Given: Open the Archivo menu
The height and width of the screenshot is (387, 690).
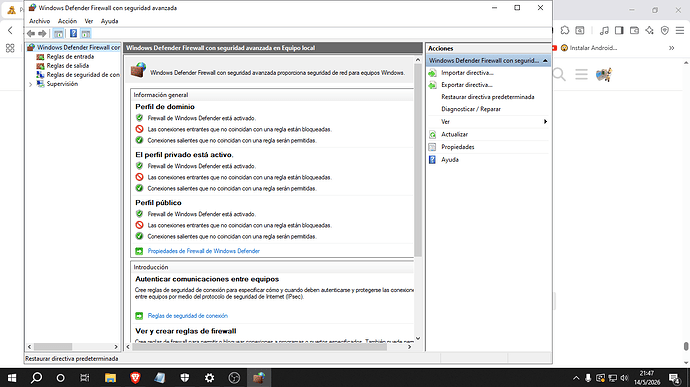Looking at the screenshot, I should pyautogui.click(x=40, y=21).
